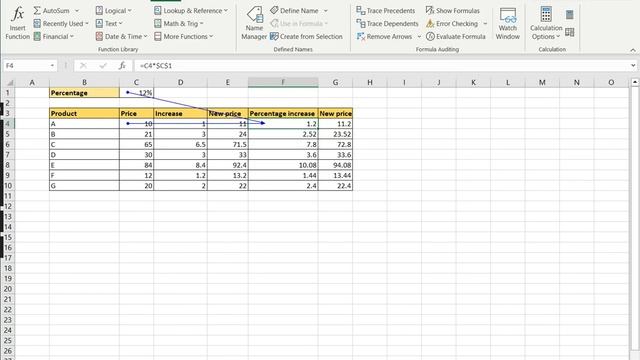Expand the Define Name dropdown arrow
Viewport: 640px width, 360px height.
click(x=326, y=11)
